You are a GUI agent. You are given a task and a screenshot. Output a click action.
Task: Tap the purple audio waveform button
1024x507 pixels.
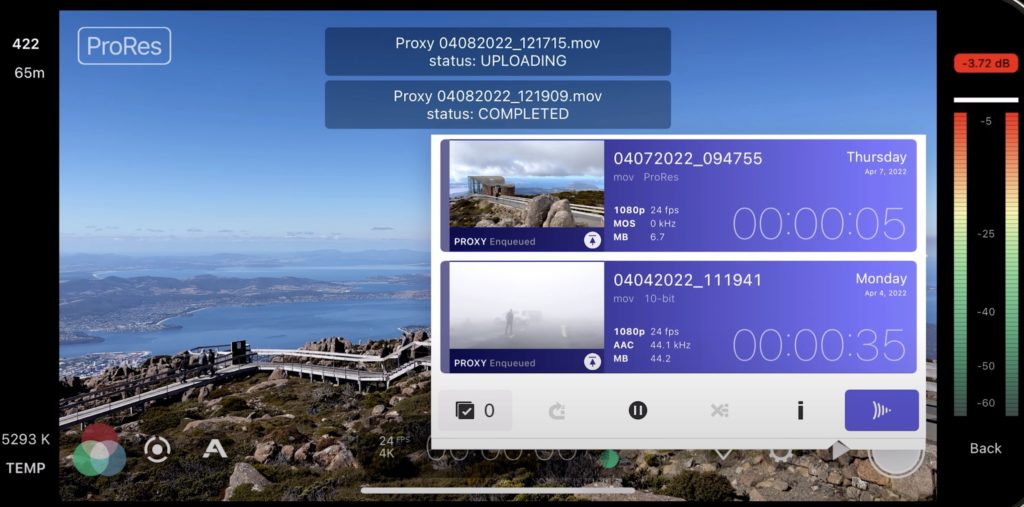(881, 411)
